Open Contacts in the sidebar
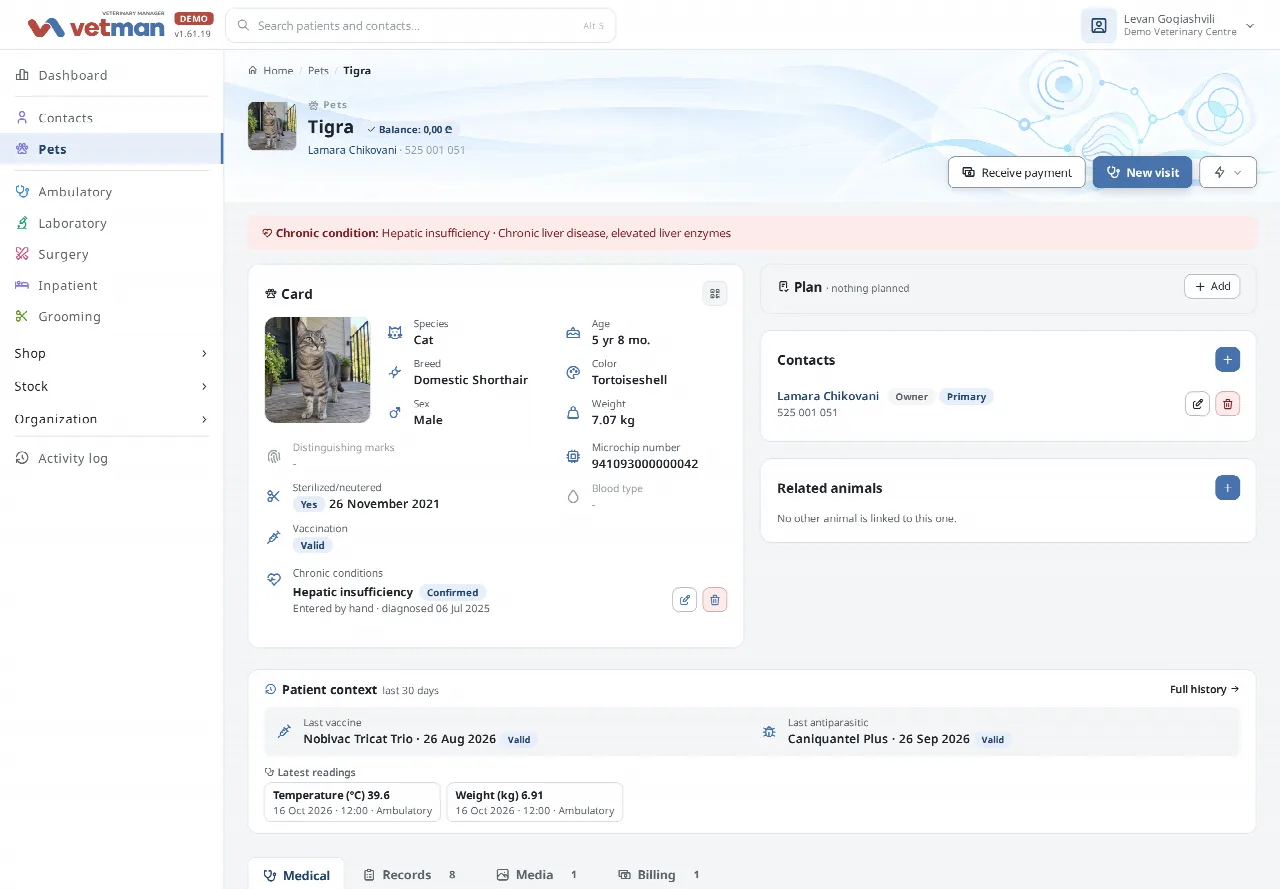Screen dimensions: 1280x889 (111, 118)
